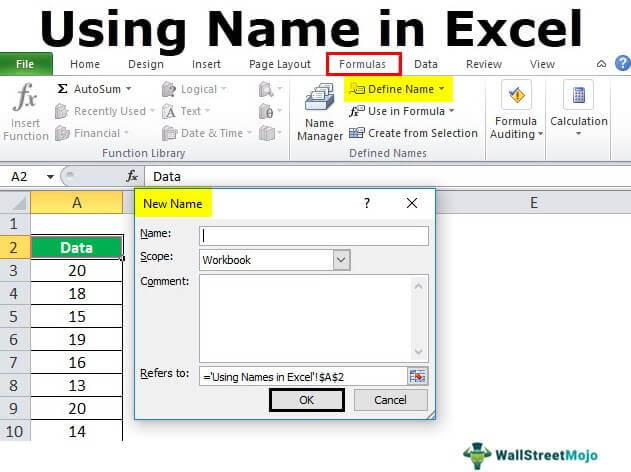Screen dimensions: 631x472
Task: Open Financial functions list
Action: pyautogui.click(x=91, y=133)
